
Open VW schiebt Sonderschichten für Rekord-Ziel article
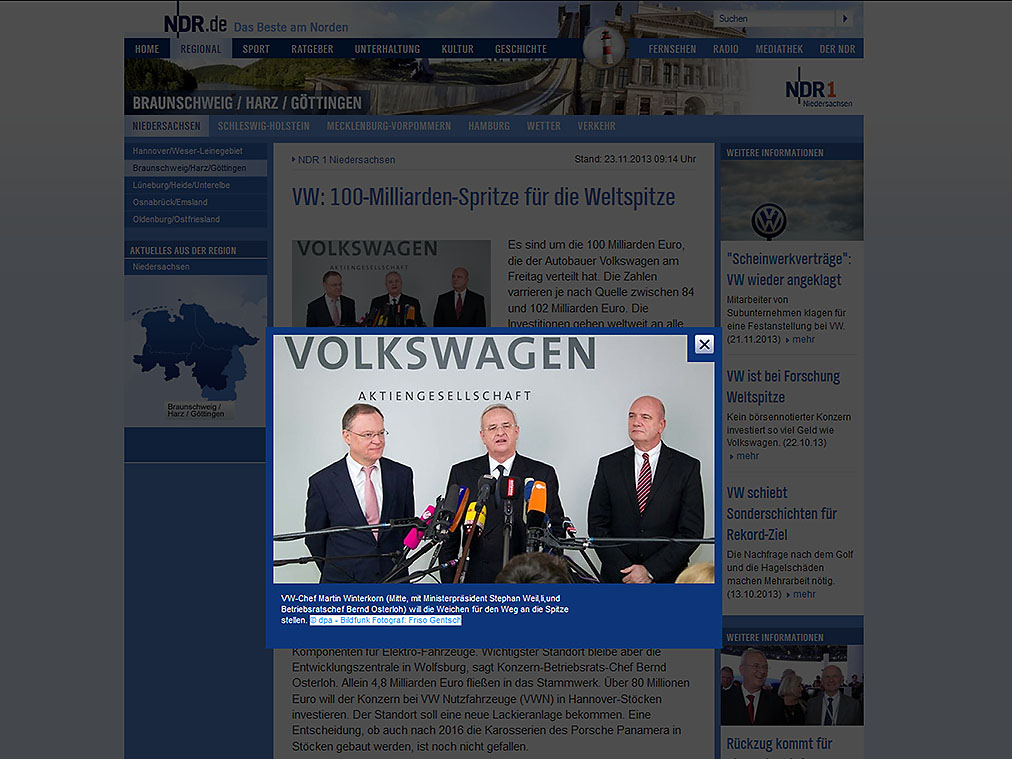click(782, 514)
